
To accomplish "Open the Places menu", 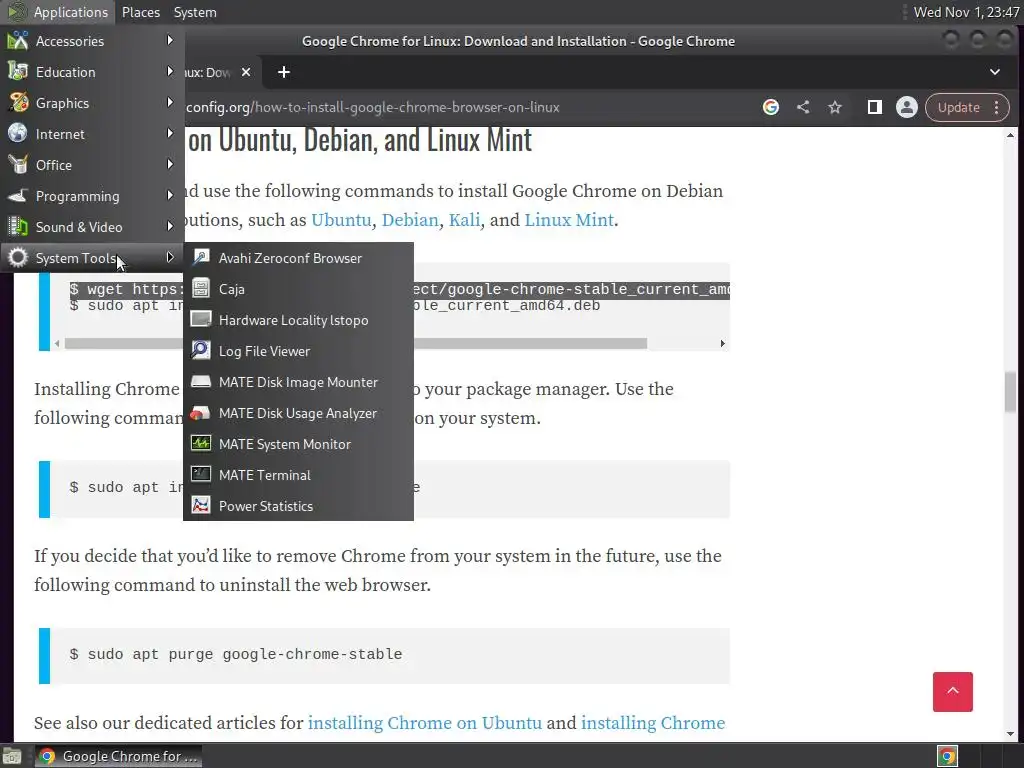I will pos(140,12).
